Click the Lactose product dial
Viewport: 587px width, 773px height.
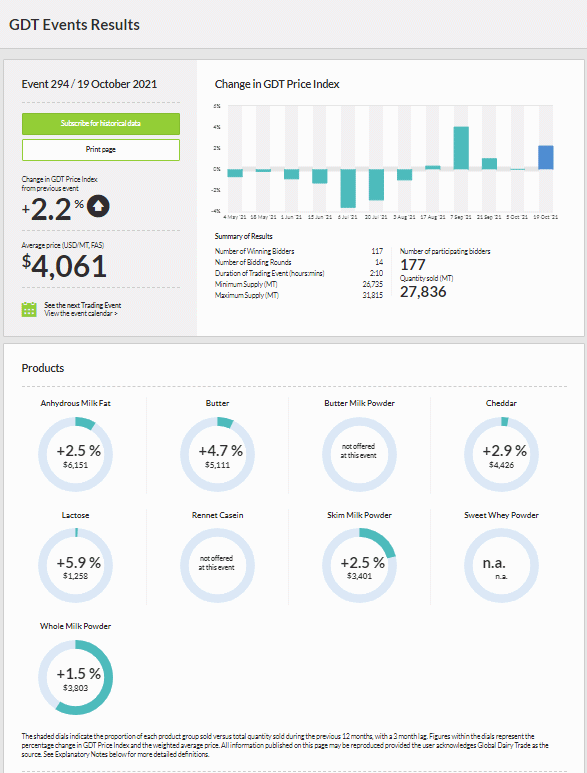point(75,565)
